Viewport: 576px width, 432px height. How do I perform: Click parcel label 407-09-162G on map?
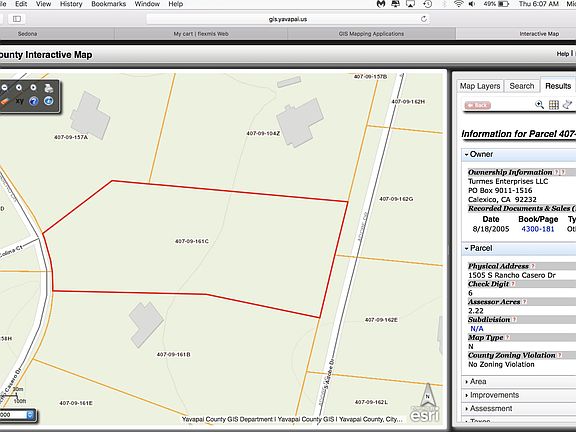[x=396, y=199]
